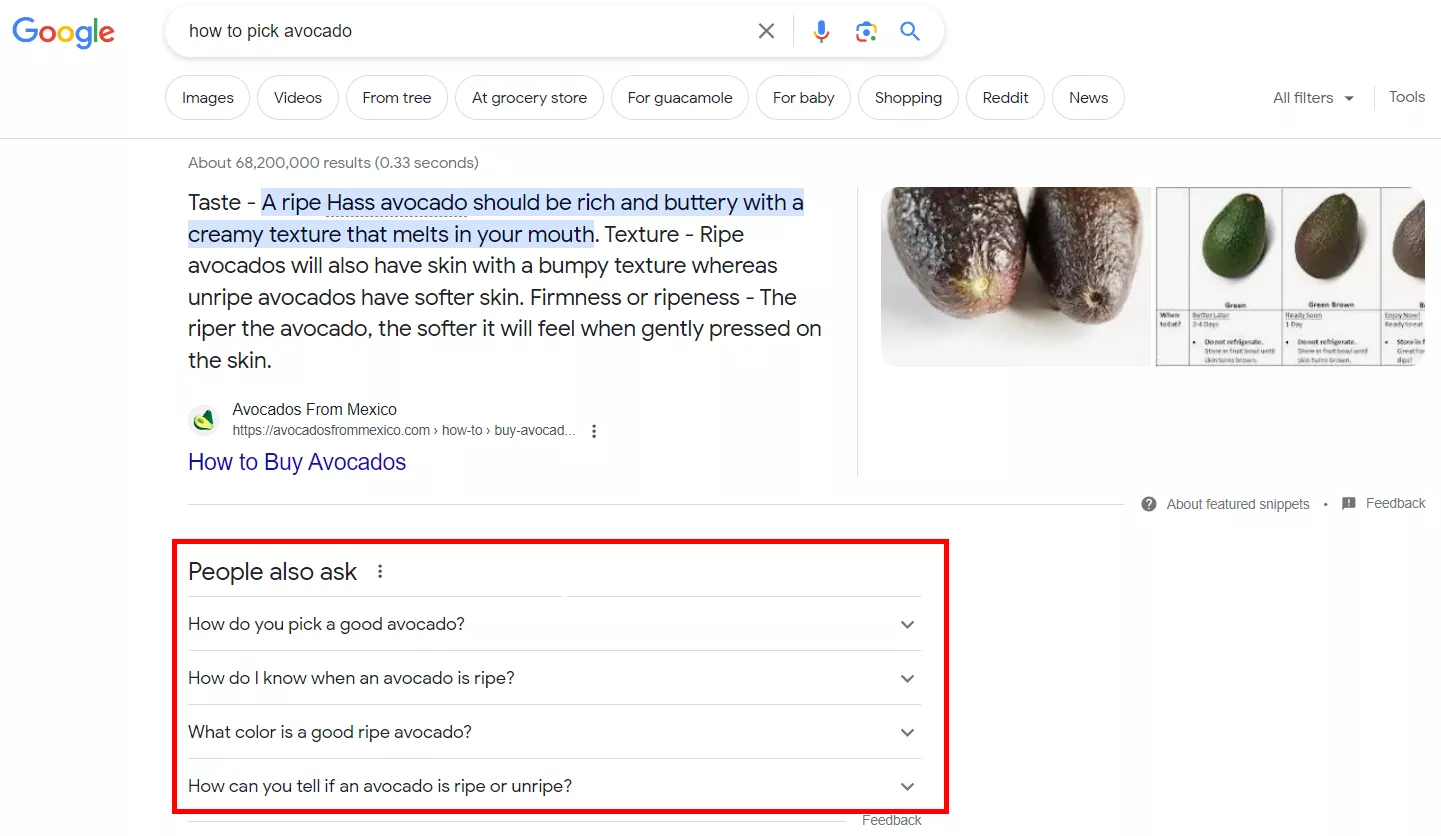The width and height of the screenshot is (1441, 836).
Task: Click the magnifying glass search icon
Action: point(910,31)
